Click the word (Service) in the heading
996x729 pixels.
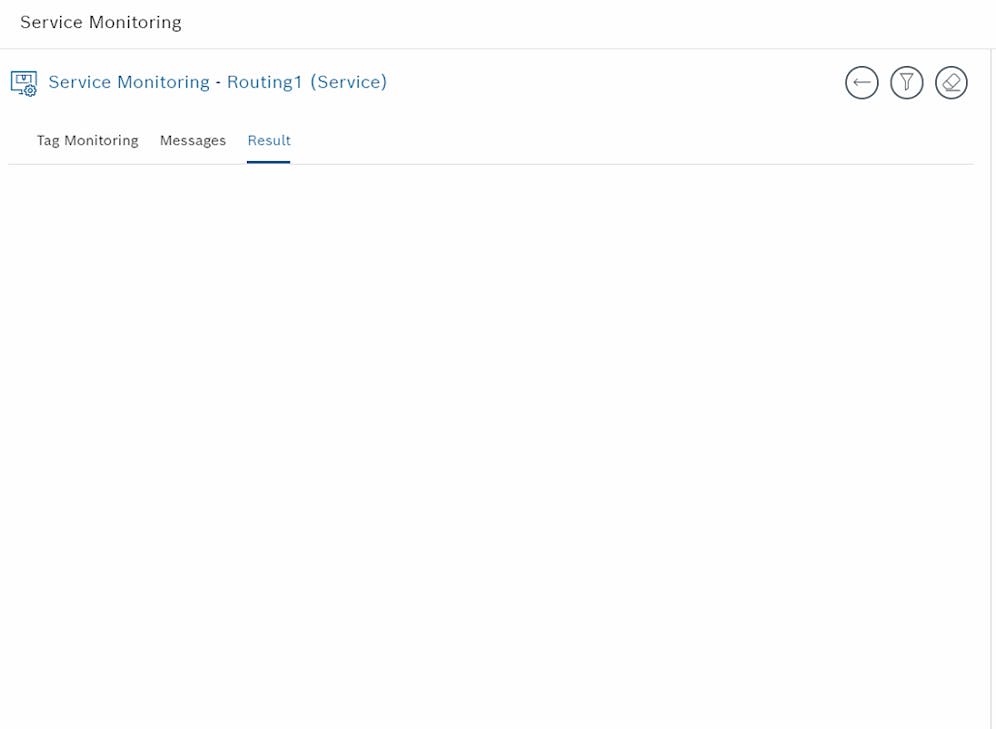coord(348,82)
